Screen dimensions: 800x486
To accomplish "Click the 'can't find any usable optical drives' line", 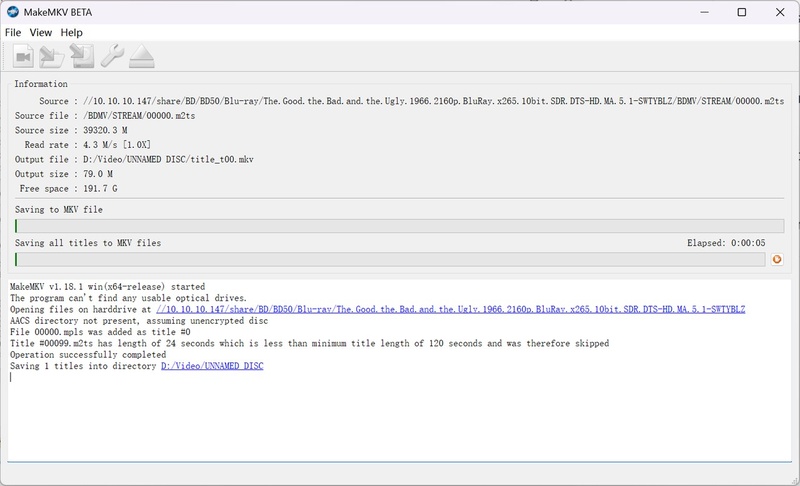I will click(128, 298).
